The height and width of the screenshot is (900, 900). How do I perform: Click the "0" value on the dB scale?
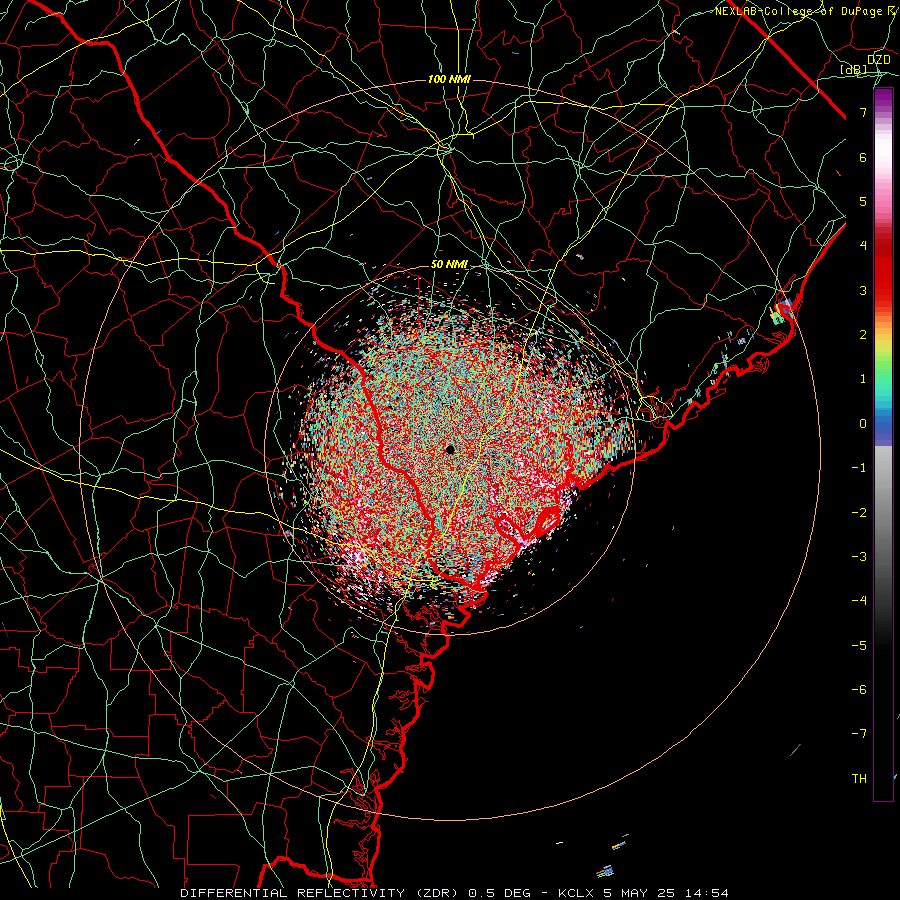click(x=863, y=424)
